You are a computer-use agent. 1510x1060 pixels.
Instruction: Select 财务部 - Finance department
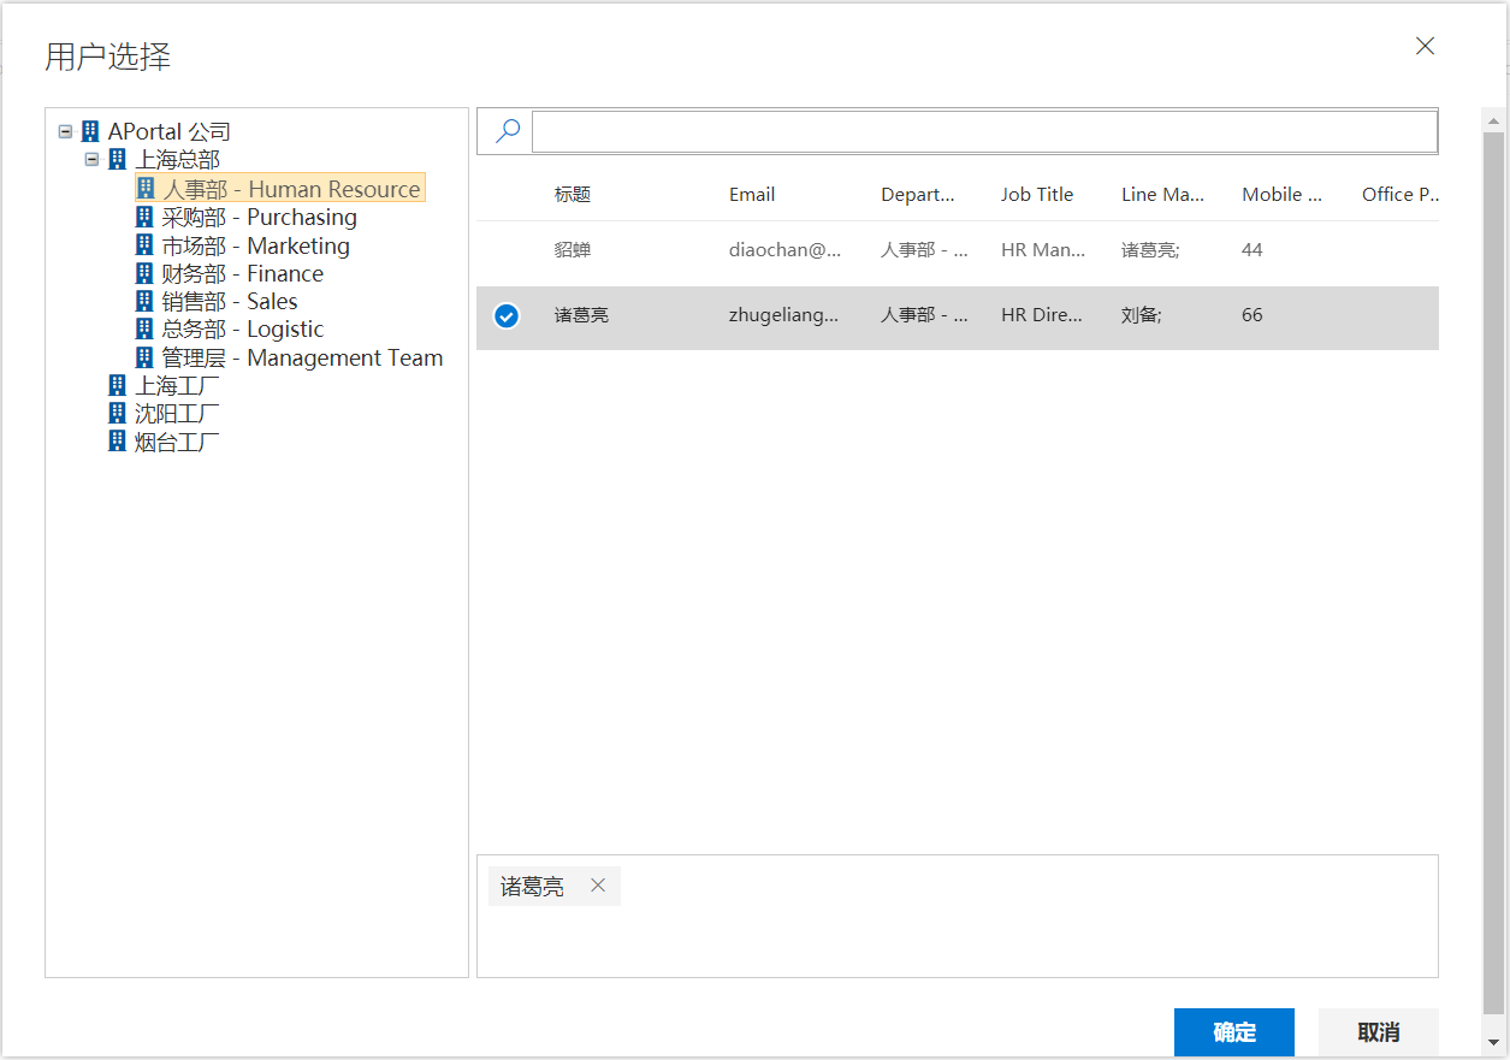(x=242, y=273)
